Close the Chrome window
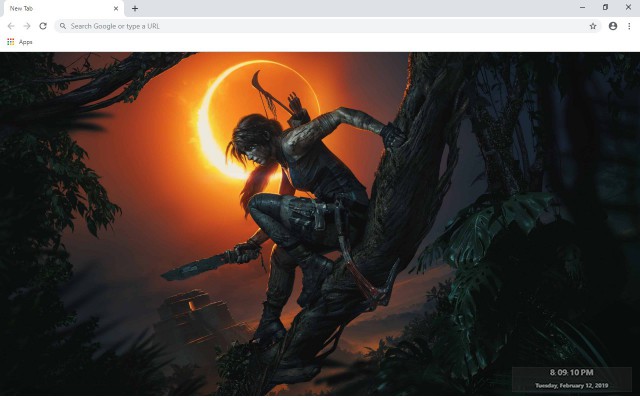640x400 pixels. [x=628, y=7]
